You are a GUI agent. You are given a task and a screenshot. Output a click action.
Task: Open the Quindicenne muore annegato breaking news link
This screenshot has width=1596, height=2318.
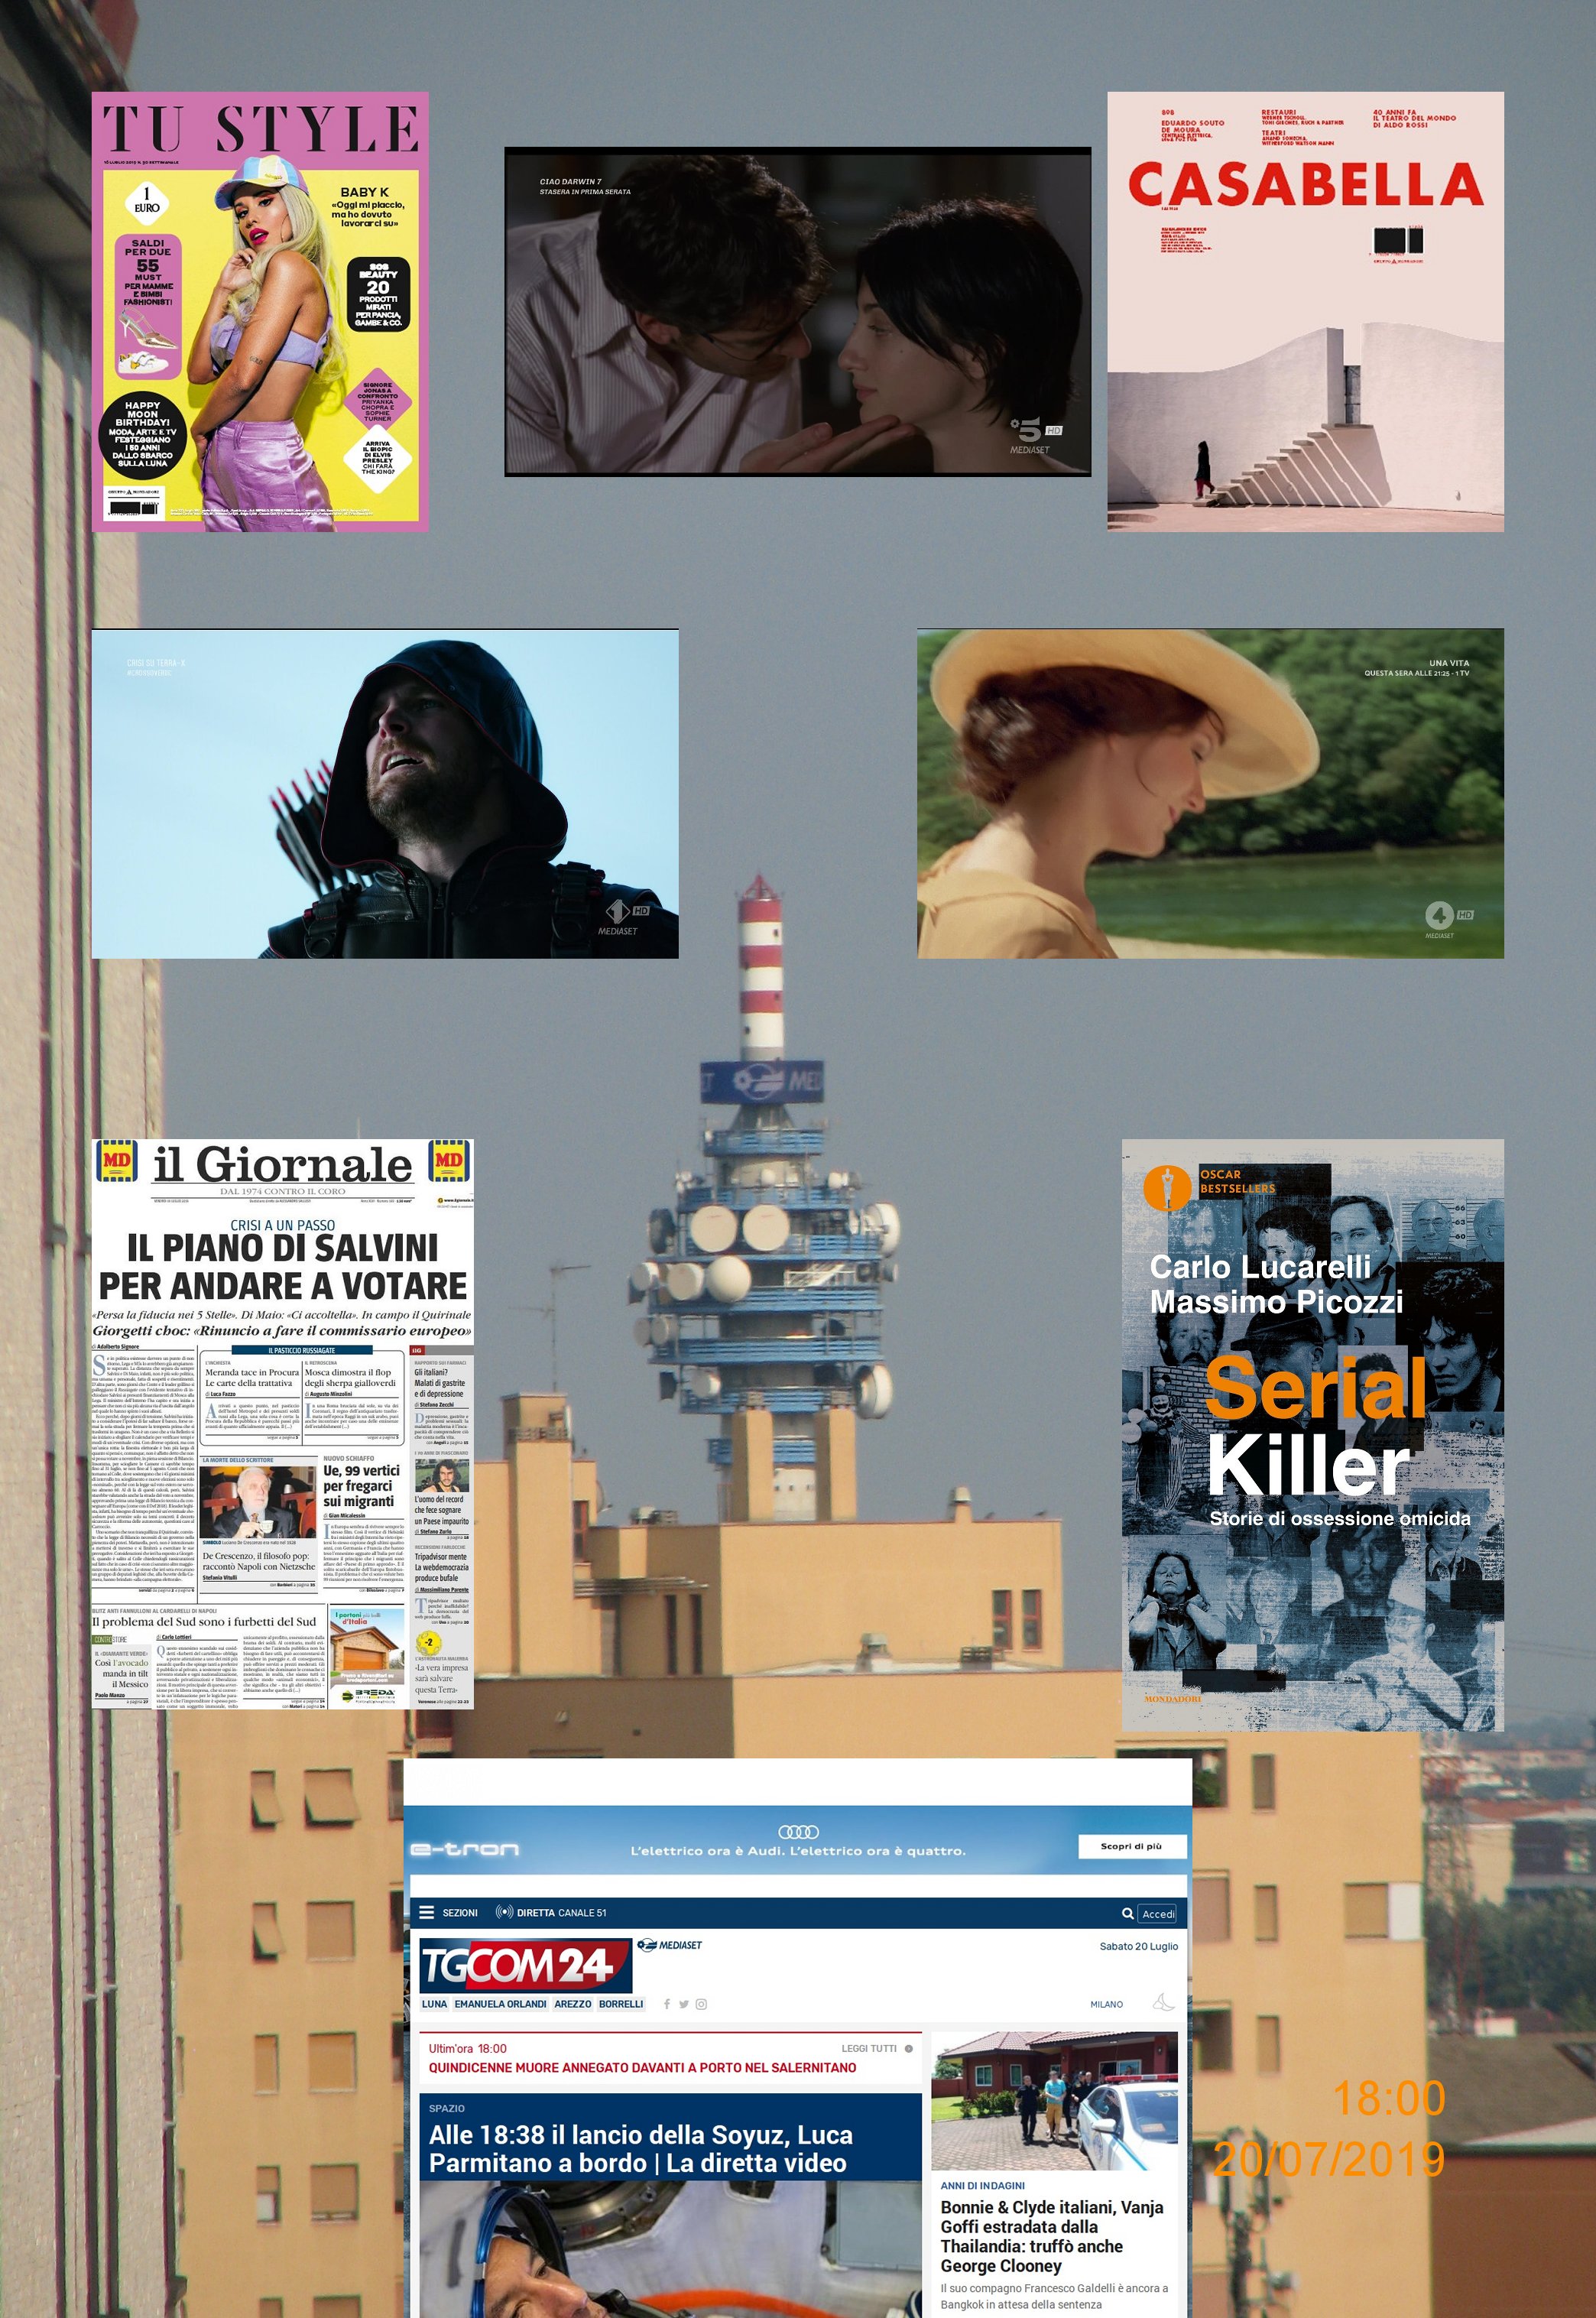point(642,2067)
